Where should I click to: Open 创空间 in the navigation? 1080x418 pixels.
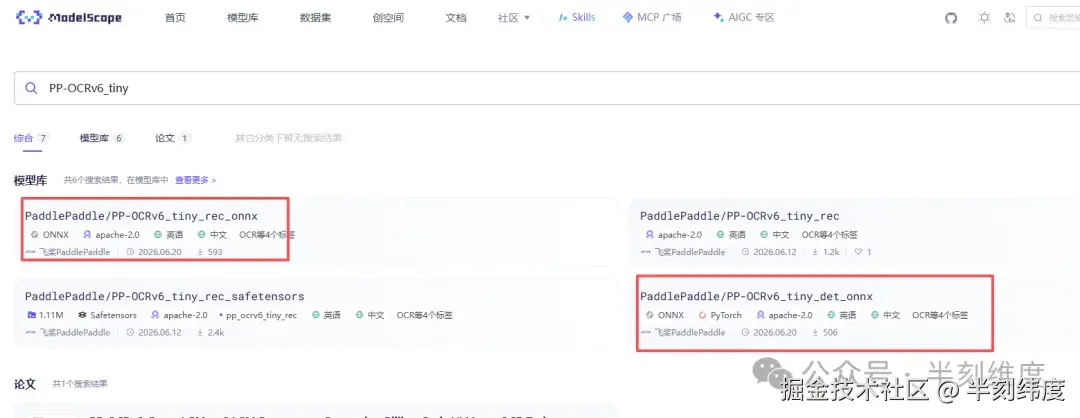click(388, 18)
